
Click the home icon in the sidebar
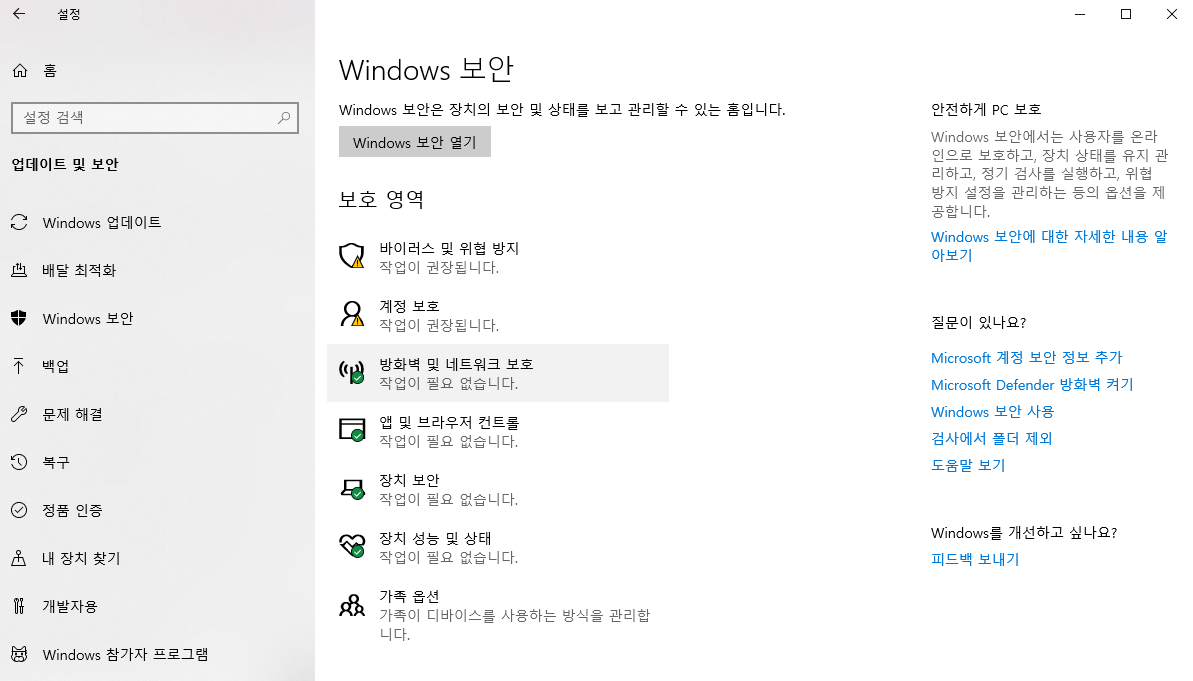tap(20, 71)
